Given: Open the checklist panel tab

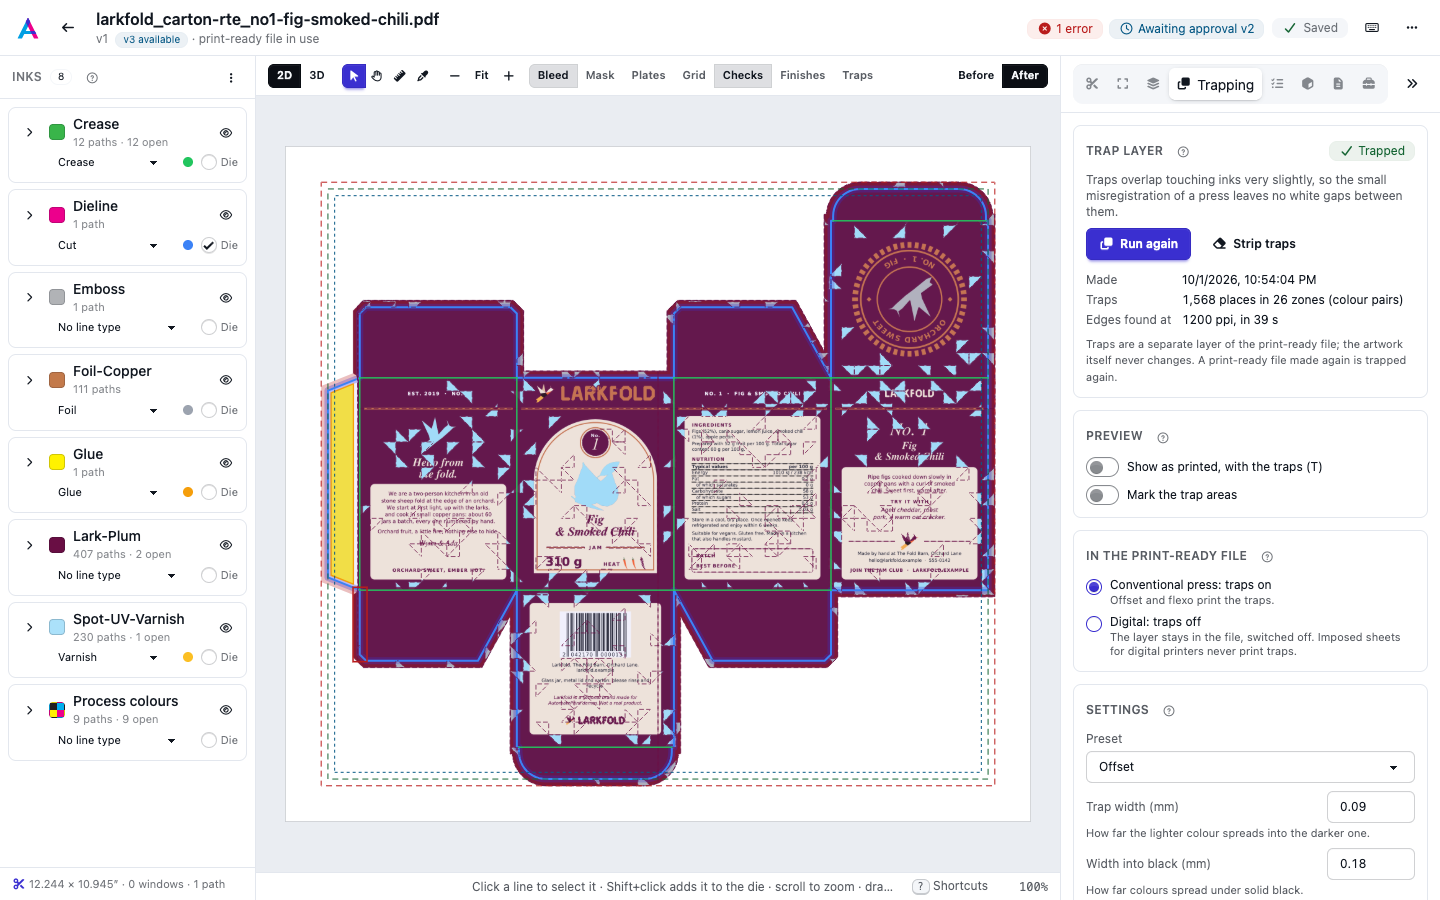Looking at the screenshot, I should tap(1277, 84).
